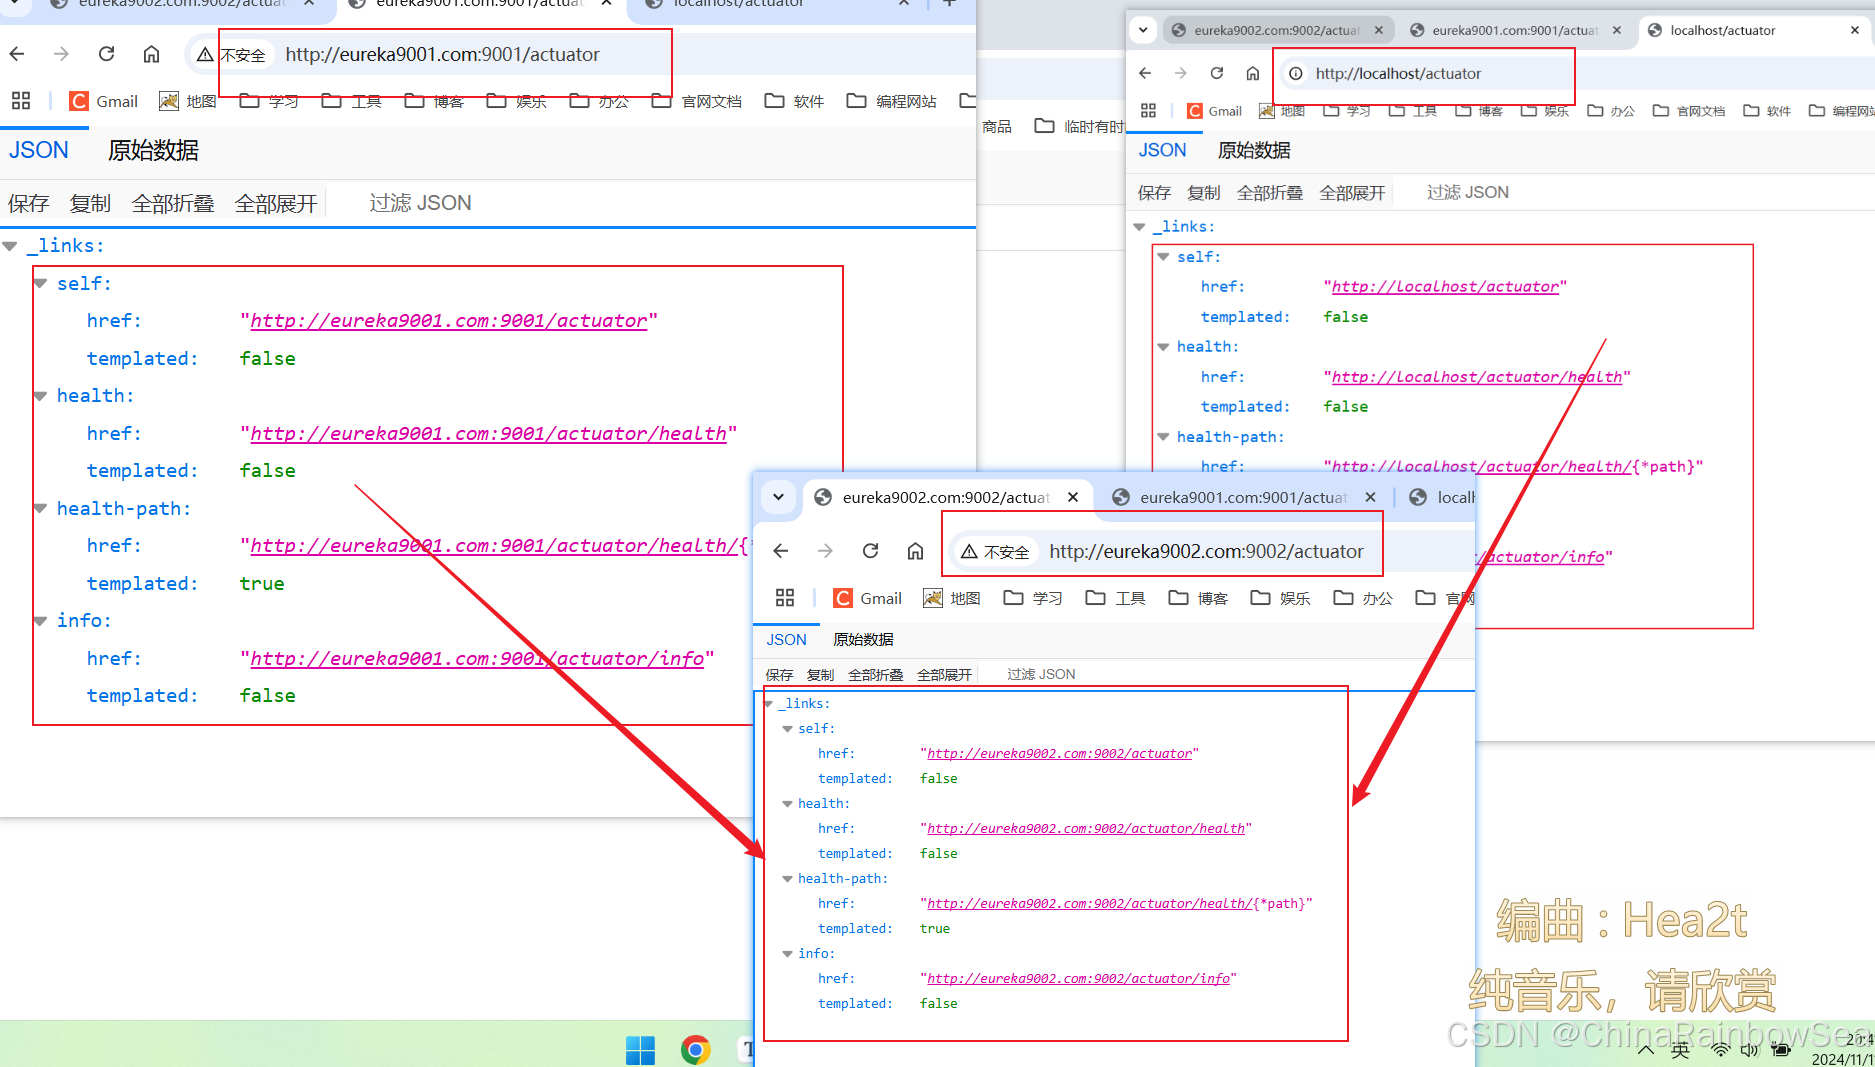Click eureka9001 address bar URL
Viewport: 1875px width, 1067px height.
coord(442,54)
